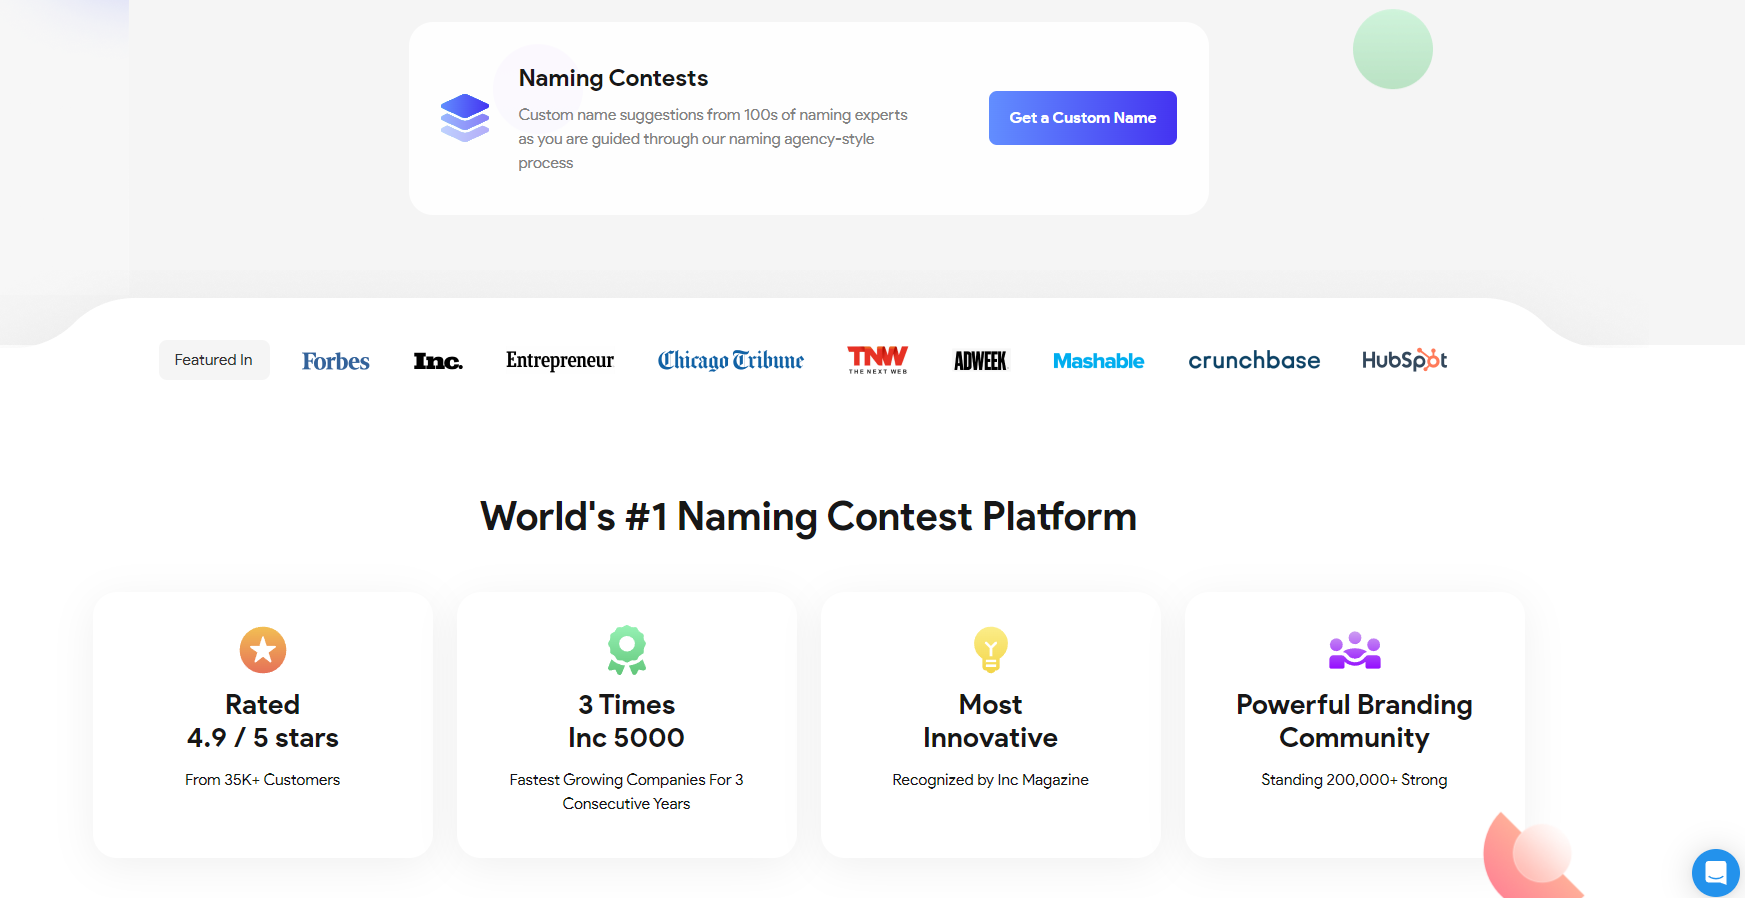This screenshot has width=1745, height=898.
Task: Click the HubSpot logo
Action: point(1404,360)
